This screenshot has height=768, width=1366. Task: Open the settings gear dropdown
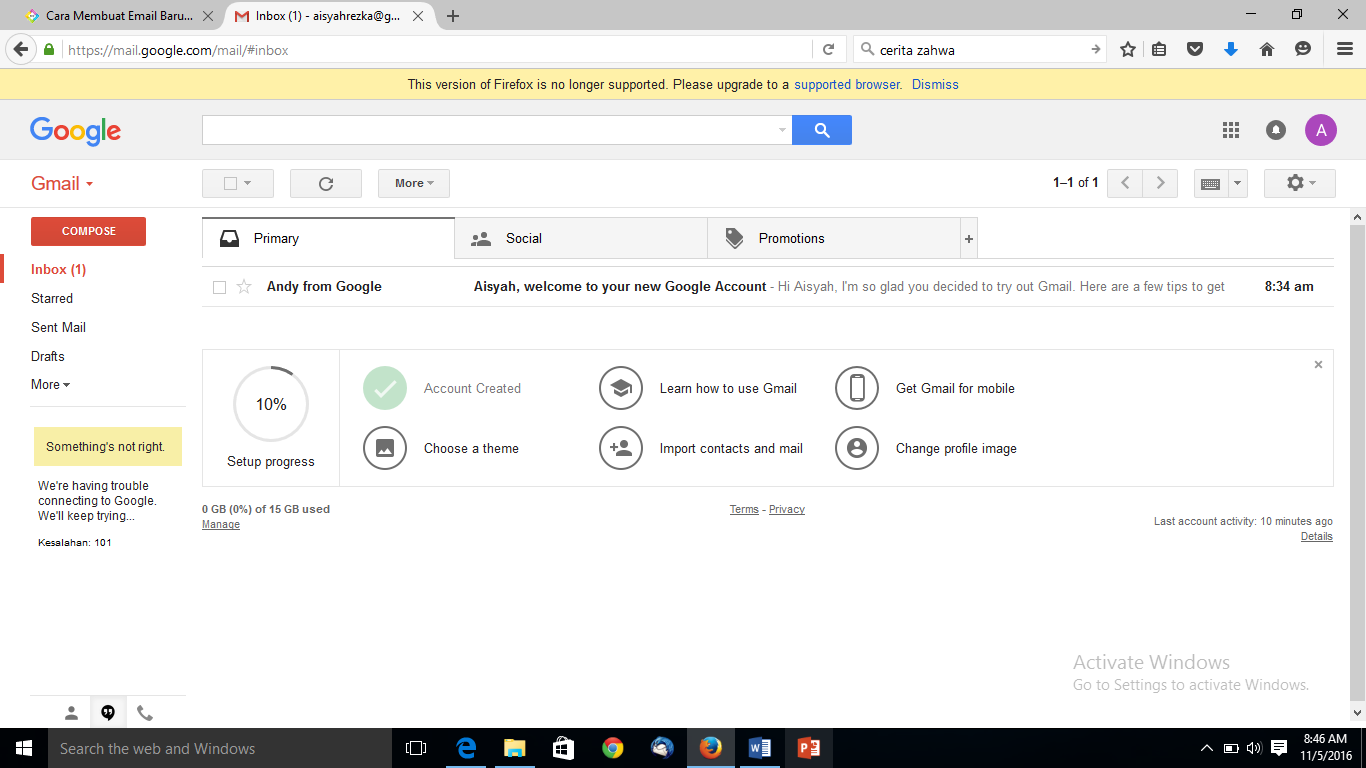tap(1300, 183)
